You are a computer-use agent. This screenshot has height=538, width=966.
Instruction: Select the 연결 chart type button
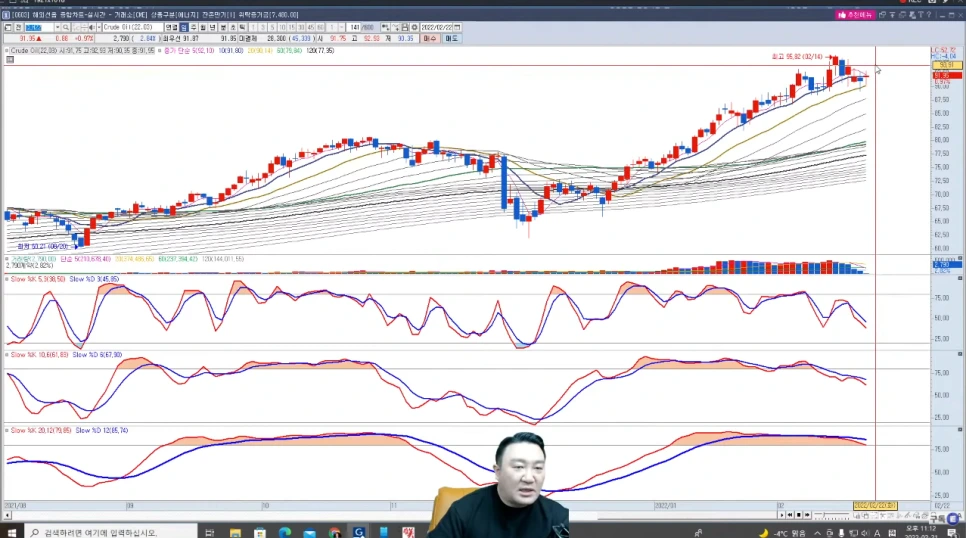171,28
